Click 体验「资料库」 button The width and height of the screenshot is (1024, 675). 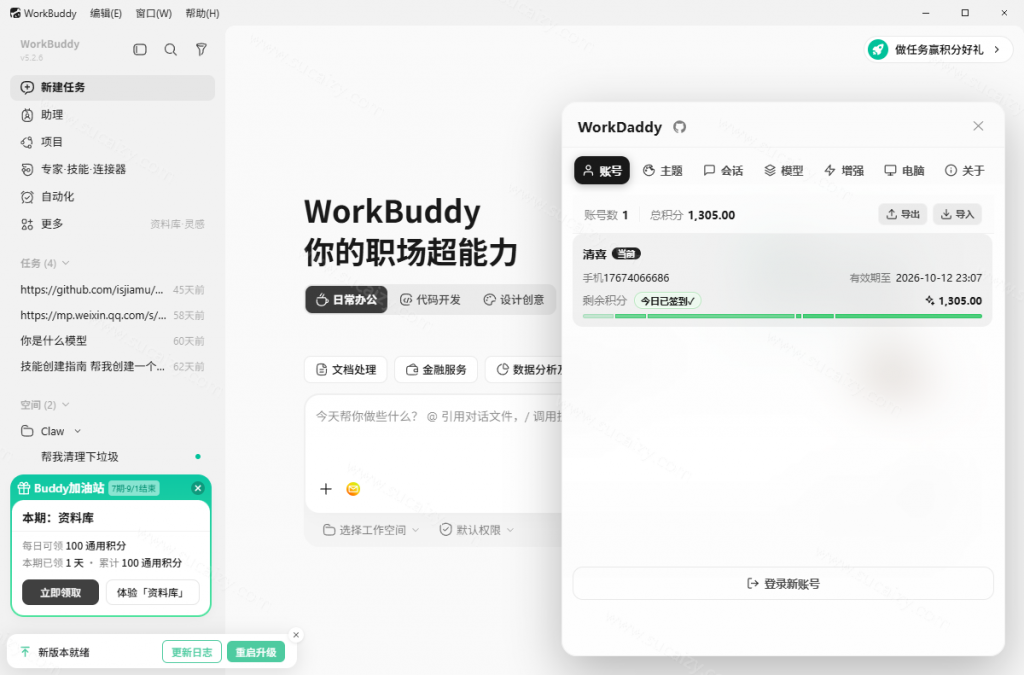click(152, 593)
